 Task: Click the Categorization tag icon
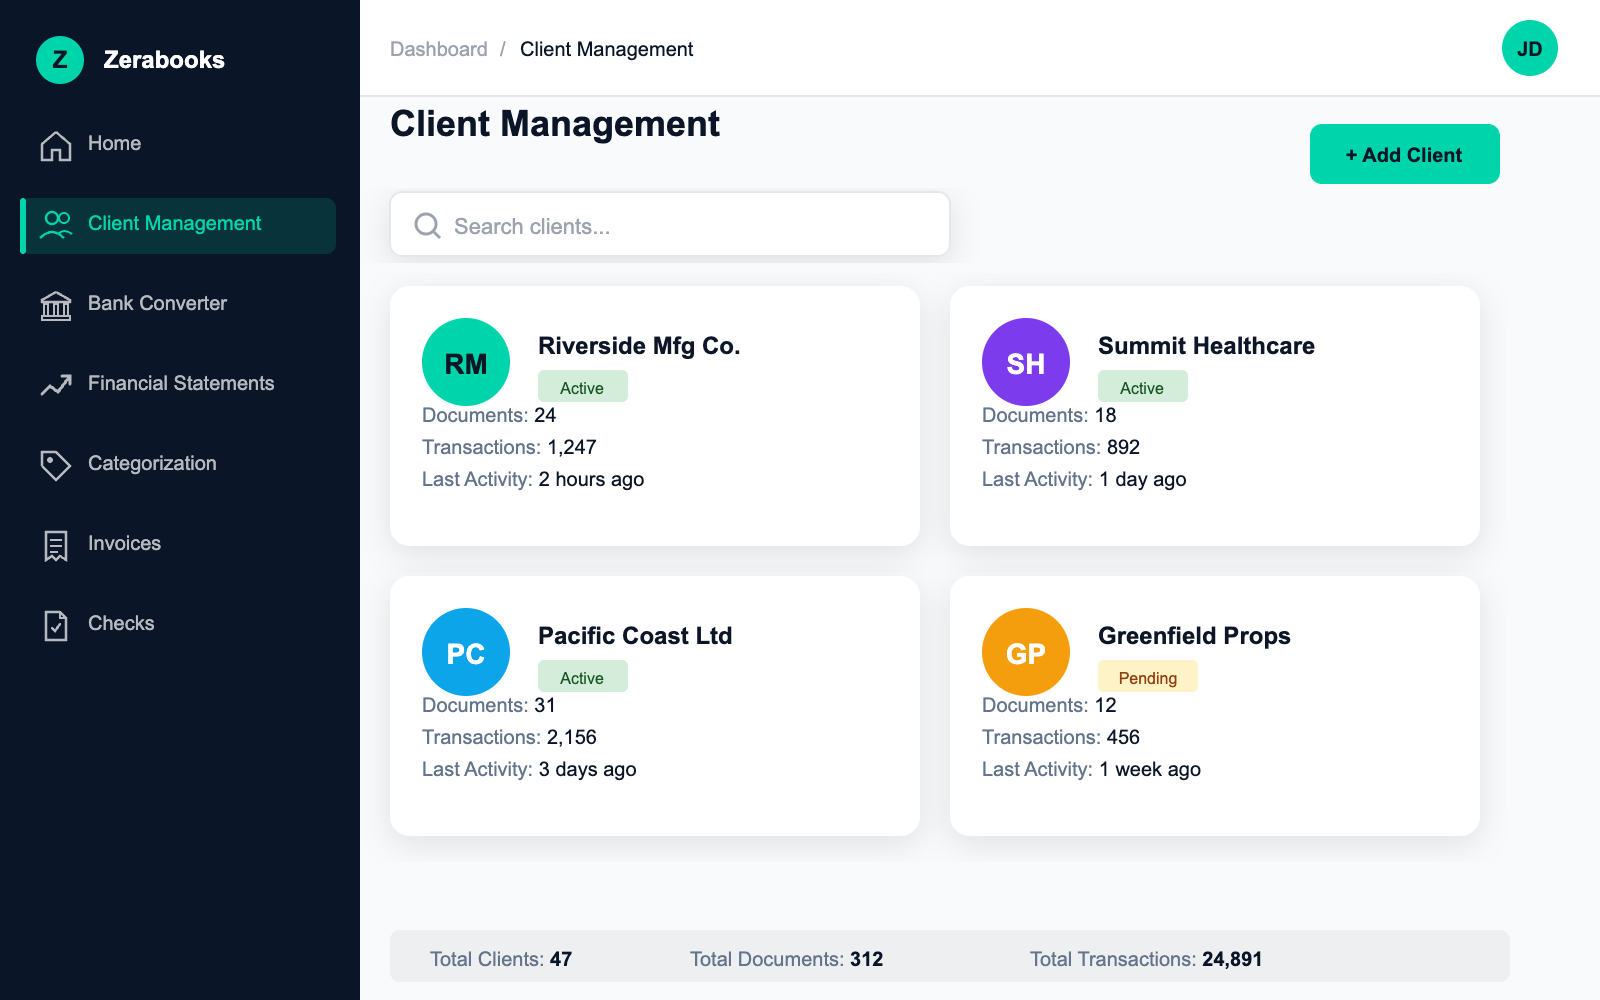(x=56, y=464)
